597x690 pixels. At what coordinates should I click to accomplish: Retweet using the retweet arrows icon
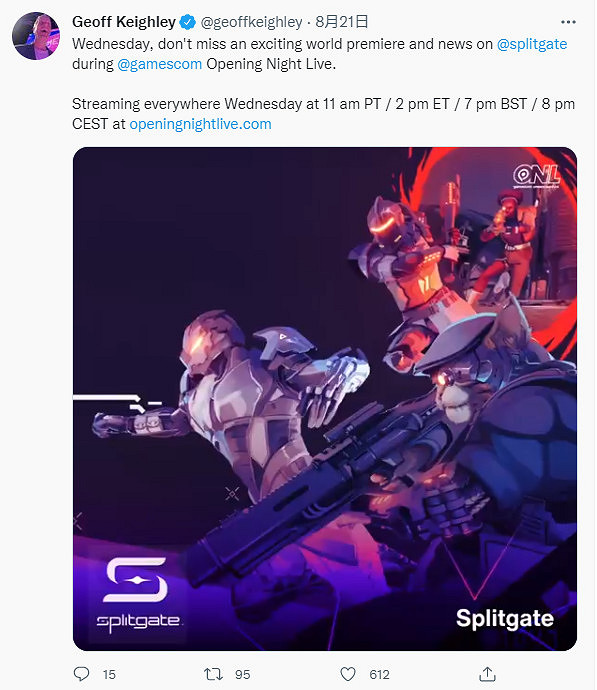point(213,674)
